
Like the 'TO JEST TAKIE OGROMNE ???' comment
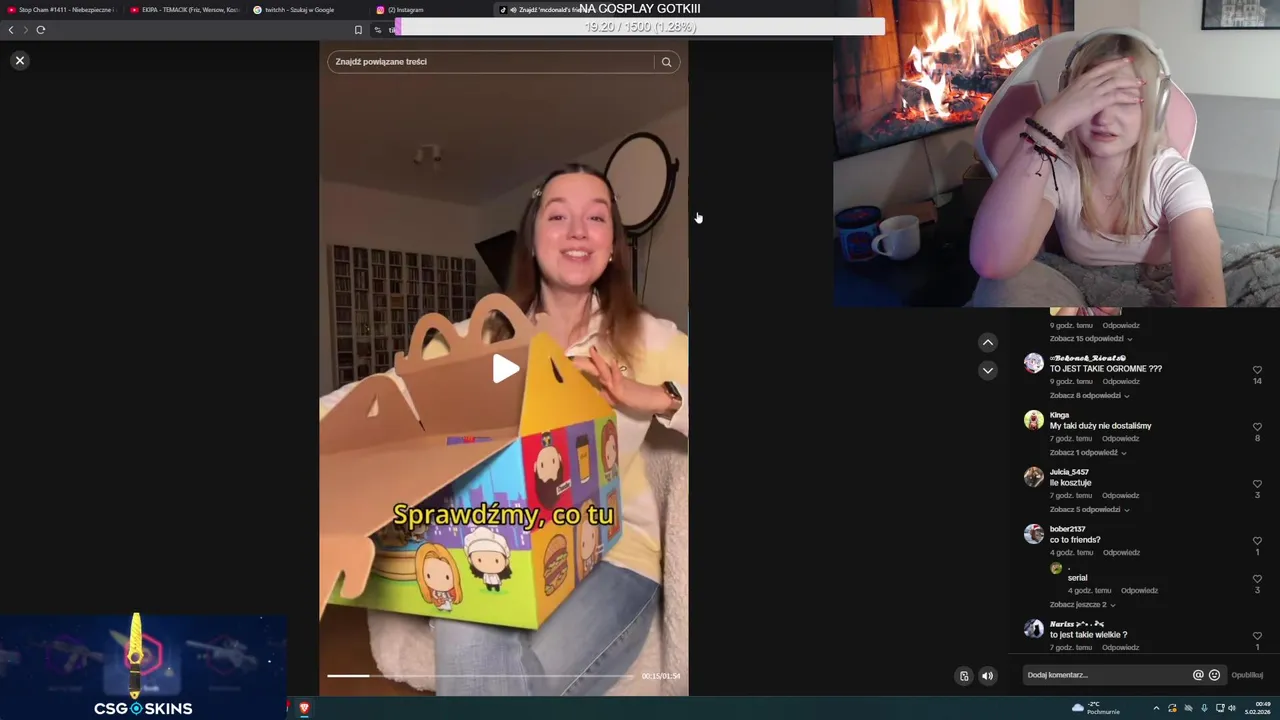click(x=1257, y=370)
